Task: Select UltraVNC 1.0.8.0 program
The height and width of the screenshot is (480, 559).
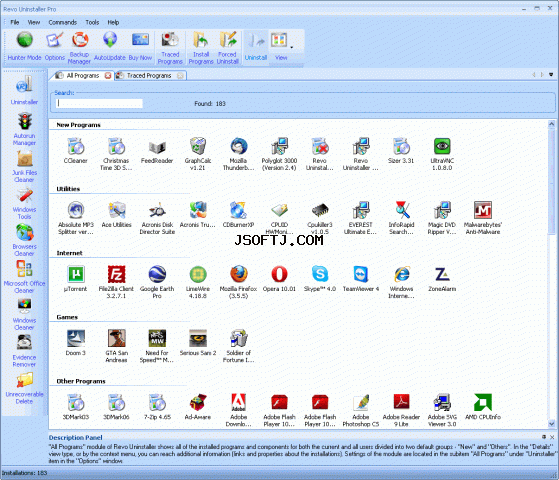Action: (x=442, y=154)
